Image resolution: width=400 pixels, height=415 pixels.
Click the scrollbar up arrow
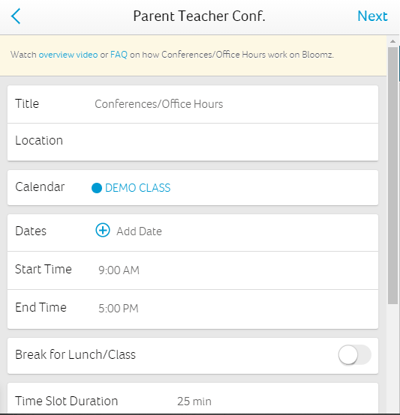tap(393, 42)
